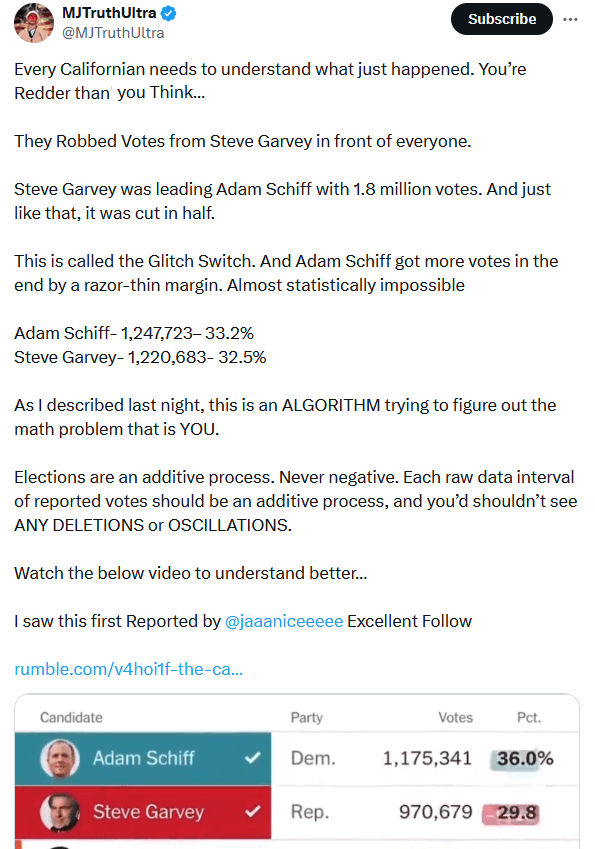Viewport: 595px width, 849px height.
Task: Click the Party column header
Action: tap(306, 717)
